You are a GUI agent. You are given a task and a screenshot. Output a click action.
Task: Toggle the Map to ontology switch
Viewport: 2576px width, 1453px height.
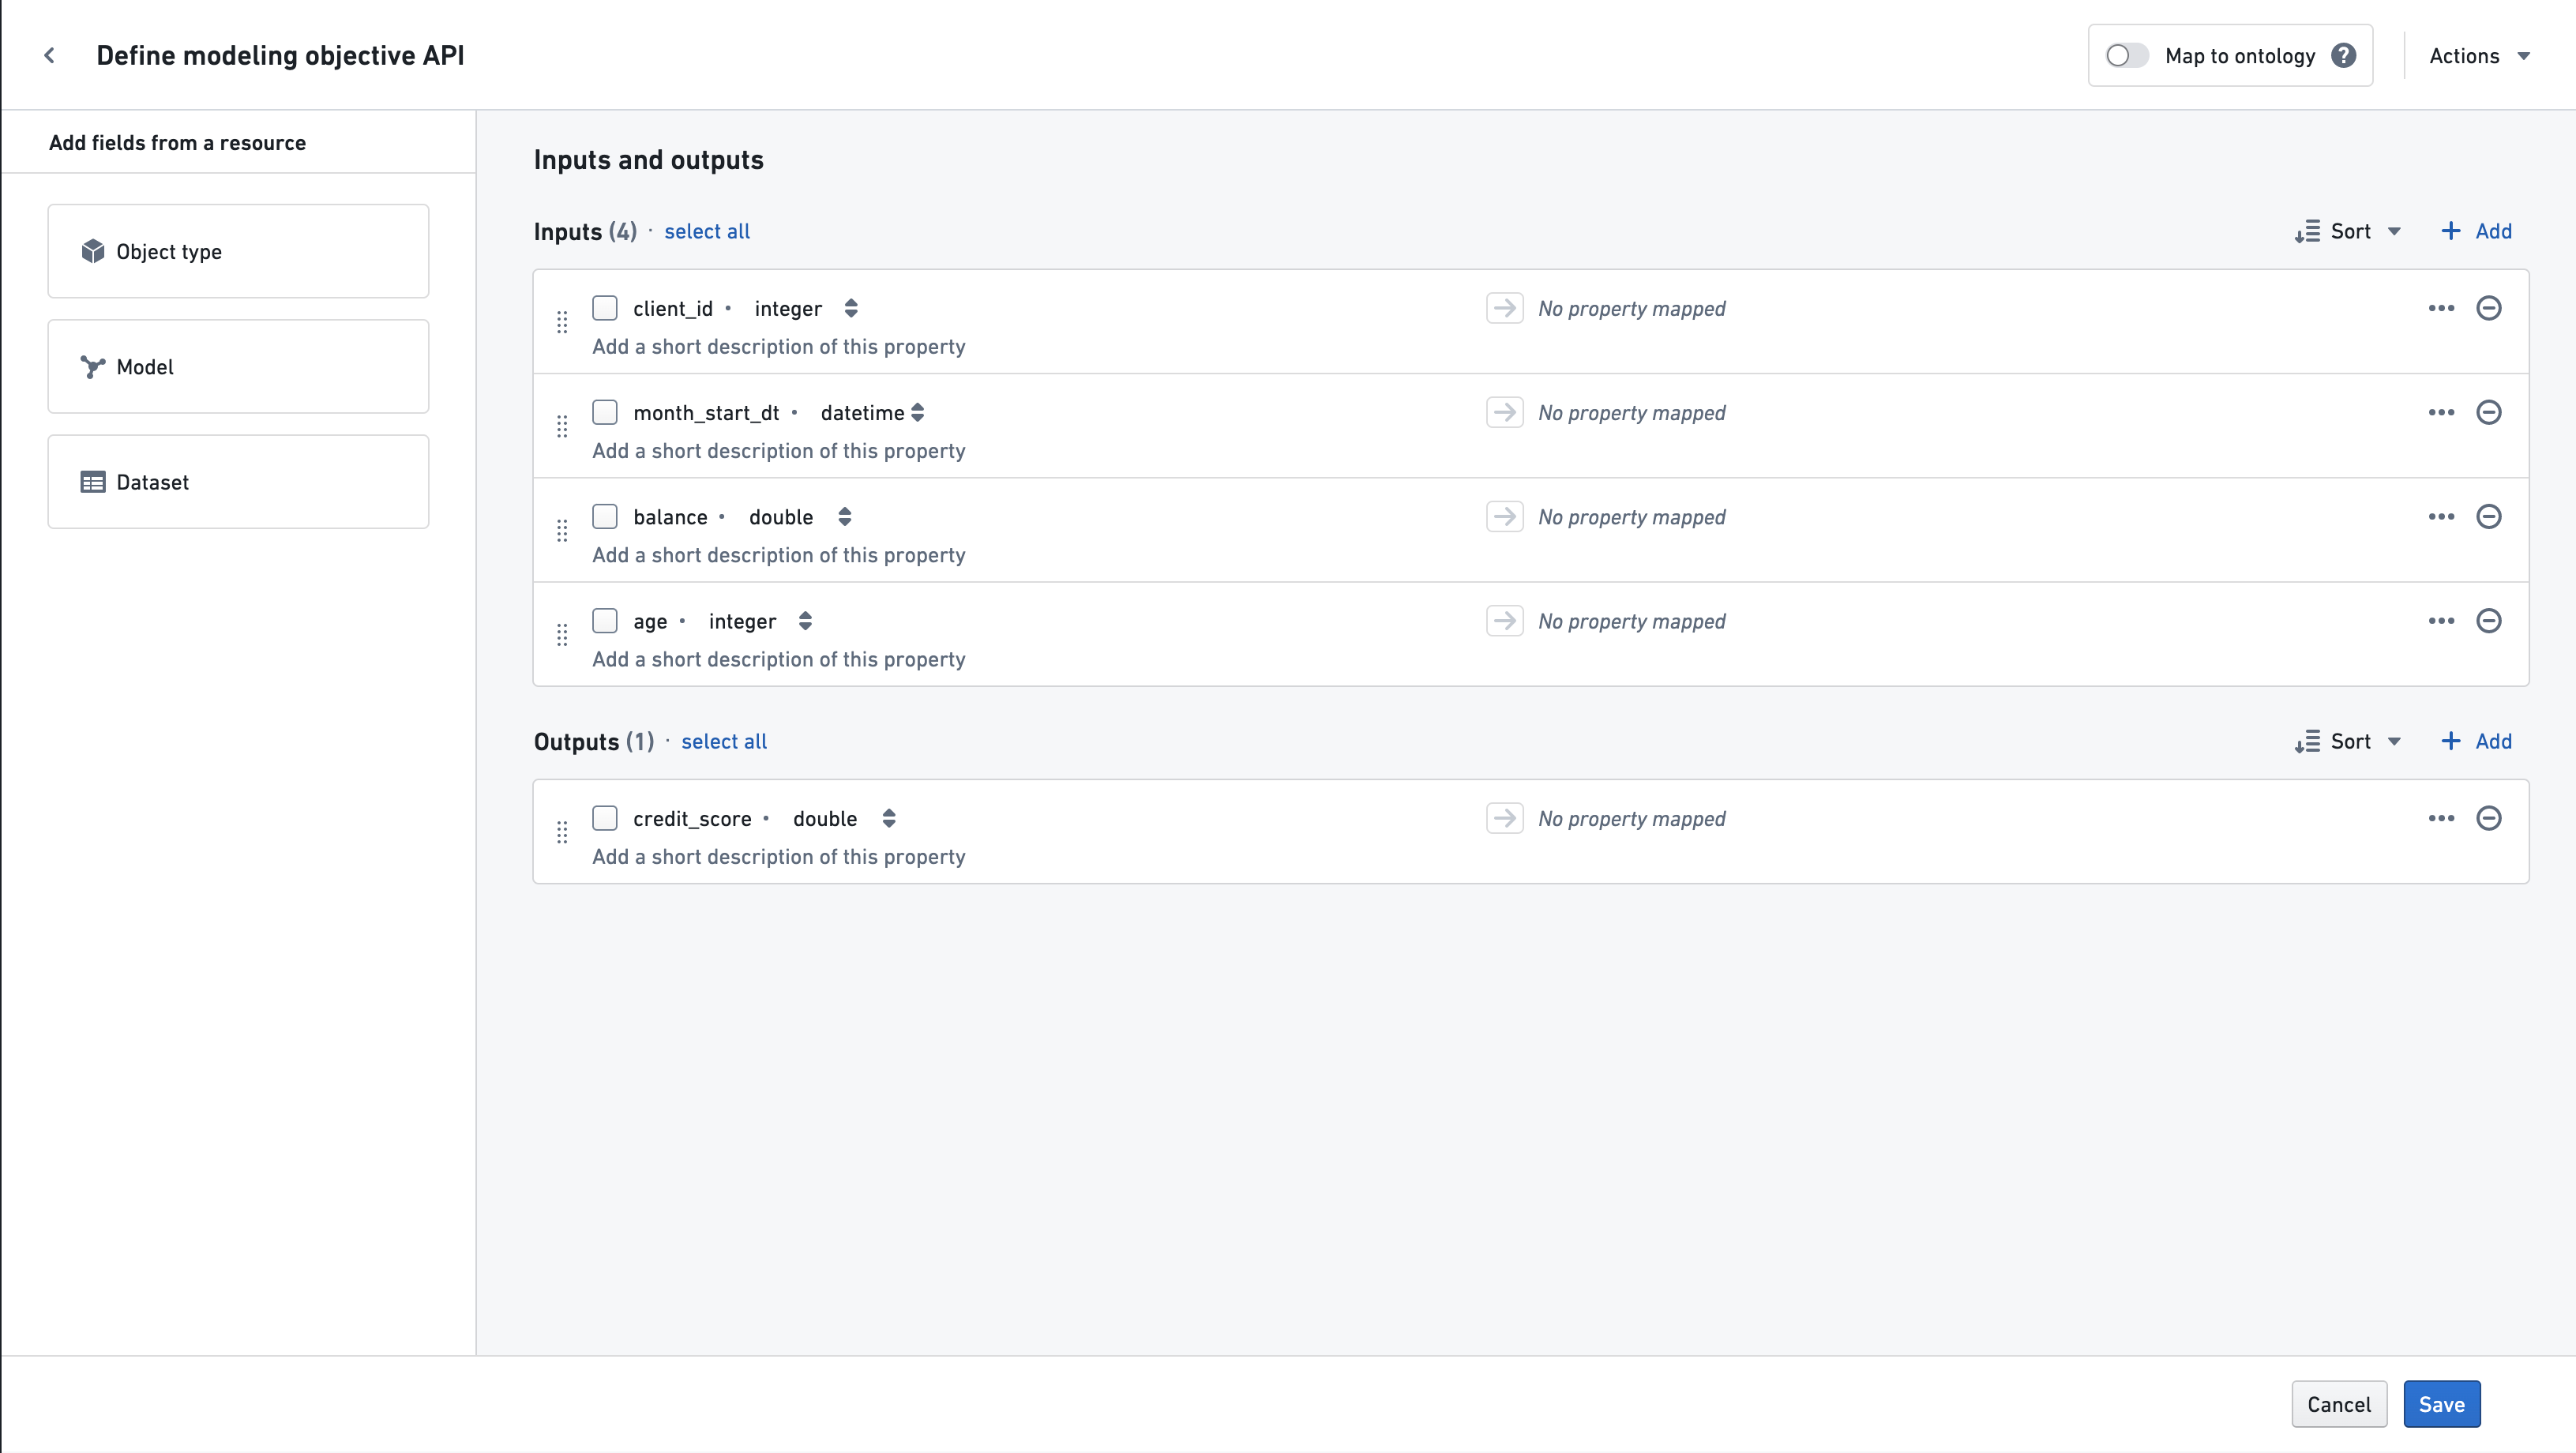[2125, 54]
